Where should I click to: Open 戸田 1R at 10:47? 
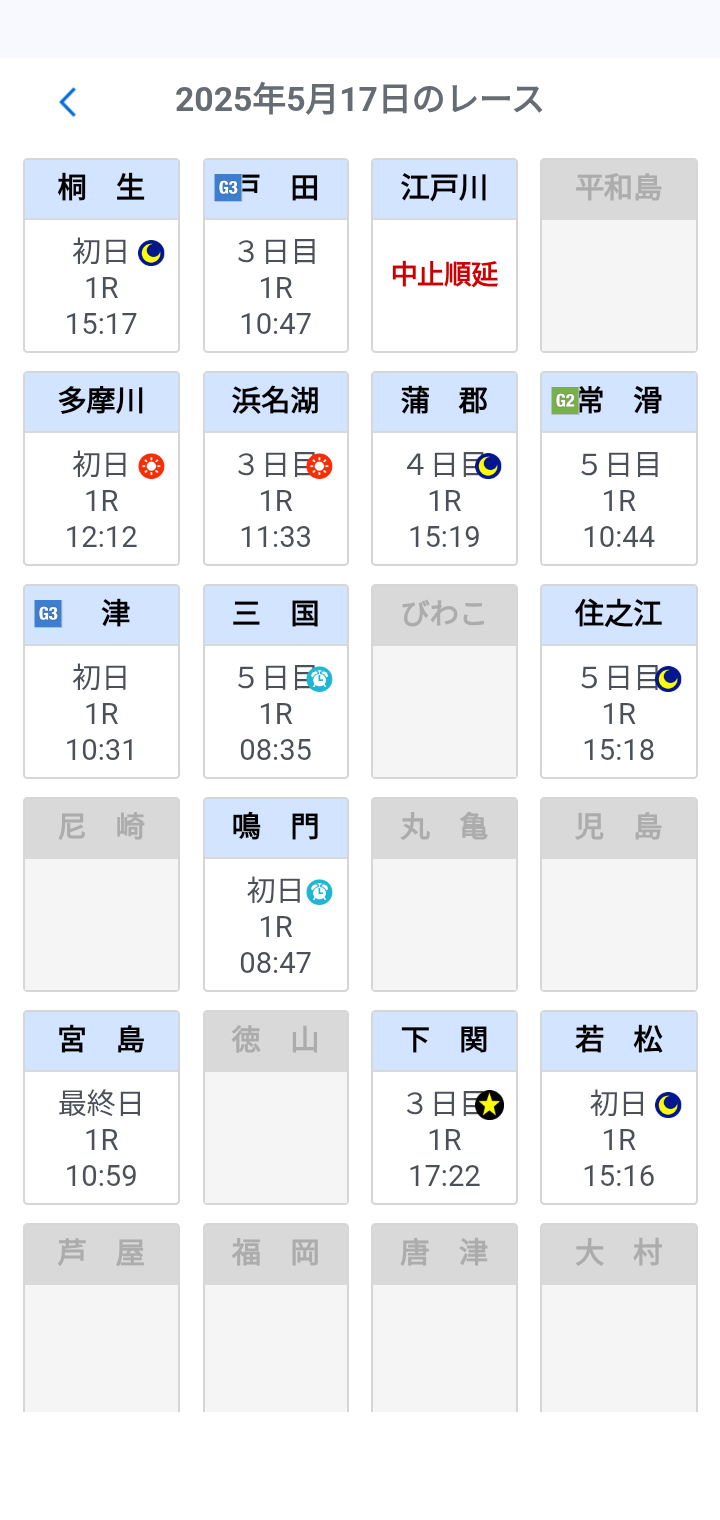pos(276,288)
